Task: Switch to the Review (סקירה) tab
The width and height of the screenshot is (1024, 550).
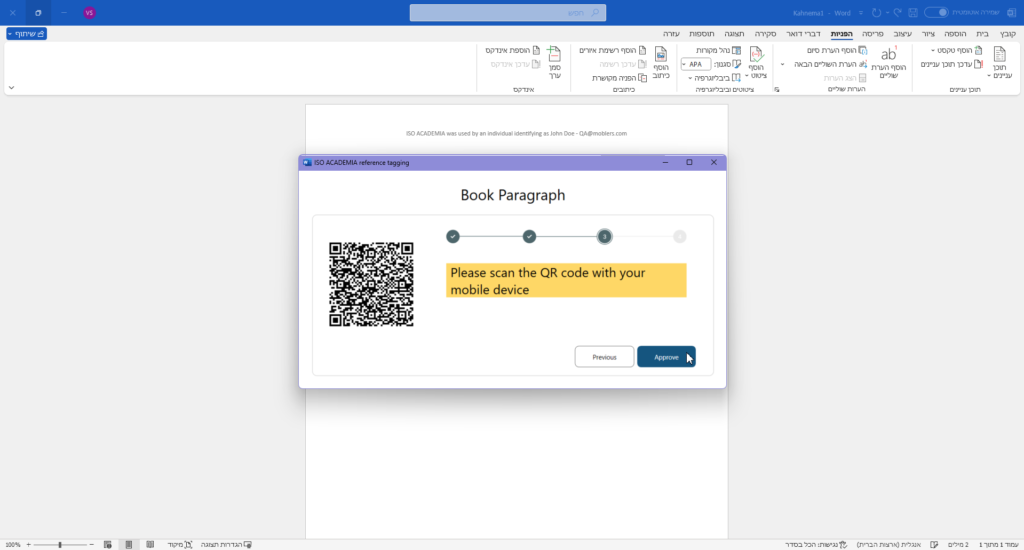Action: point(765,33)
